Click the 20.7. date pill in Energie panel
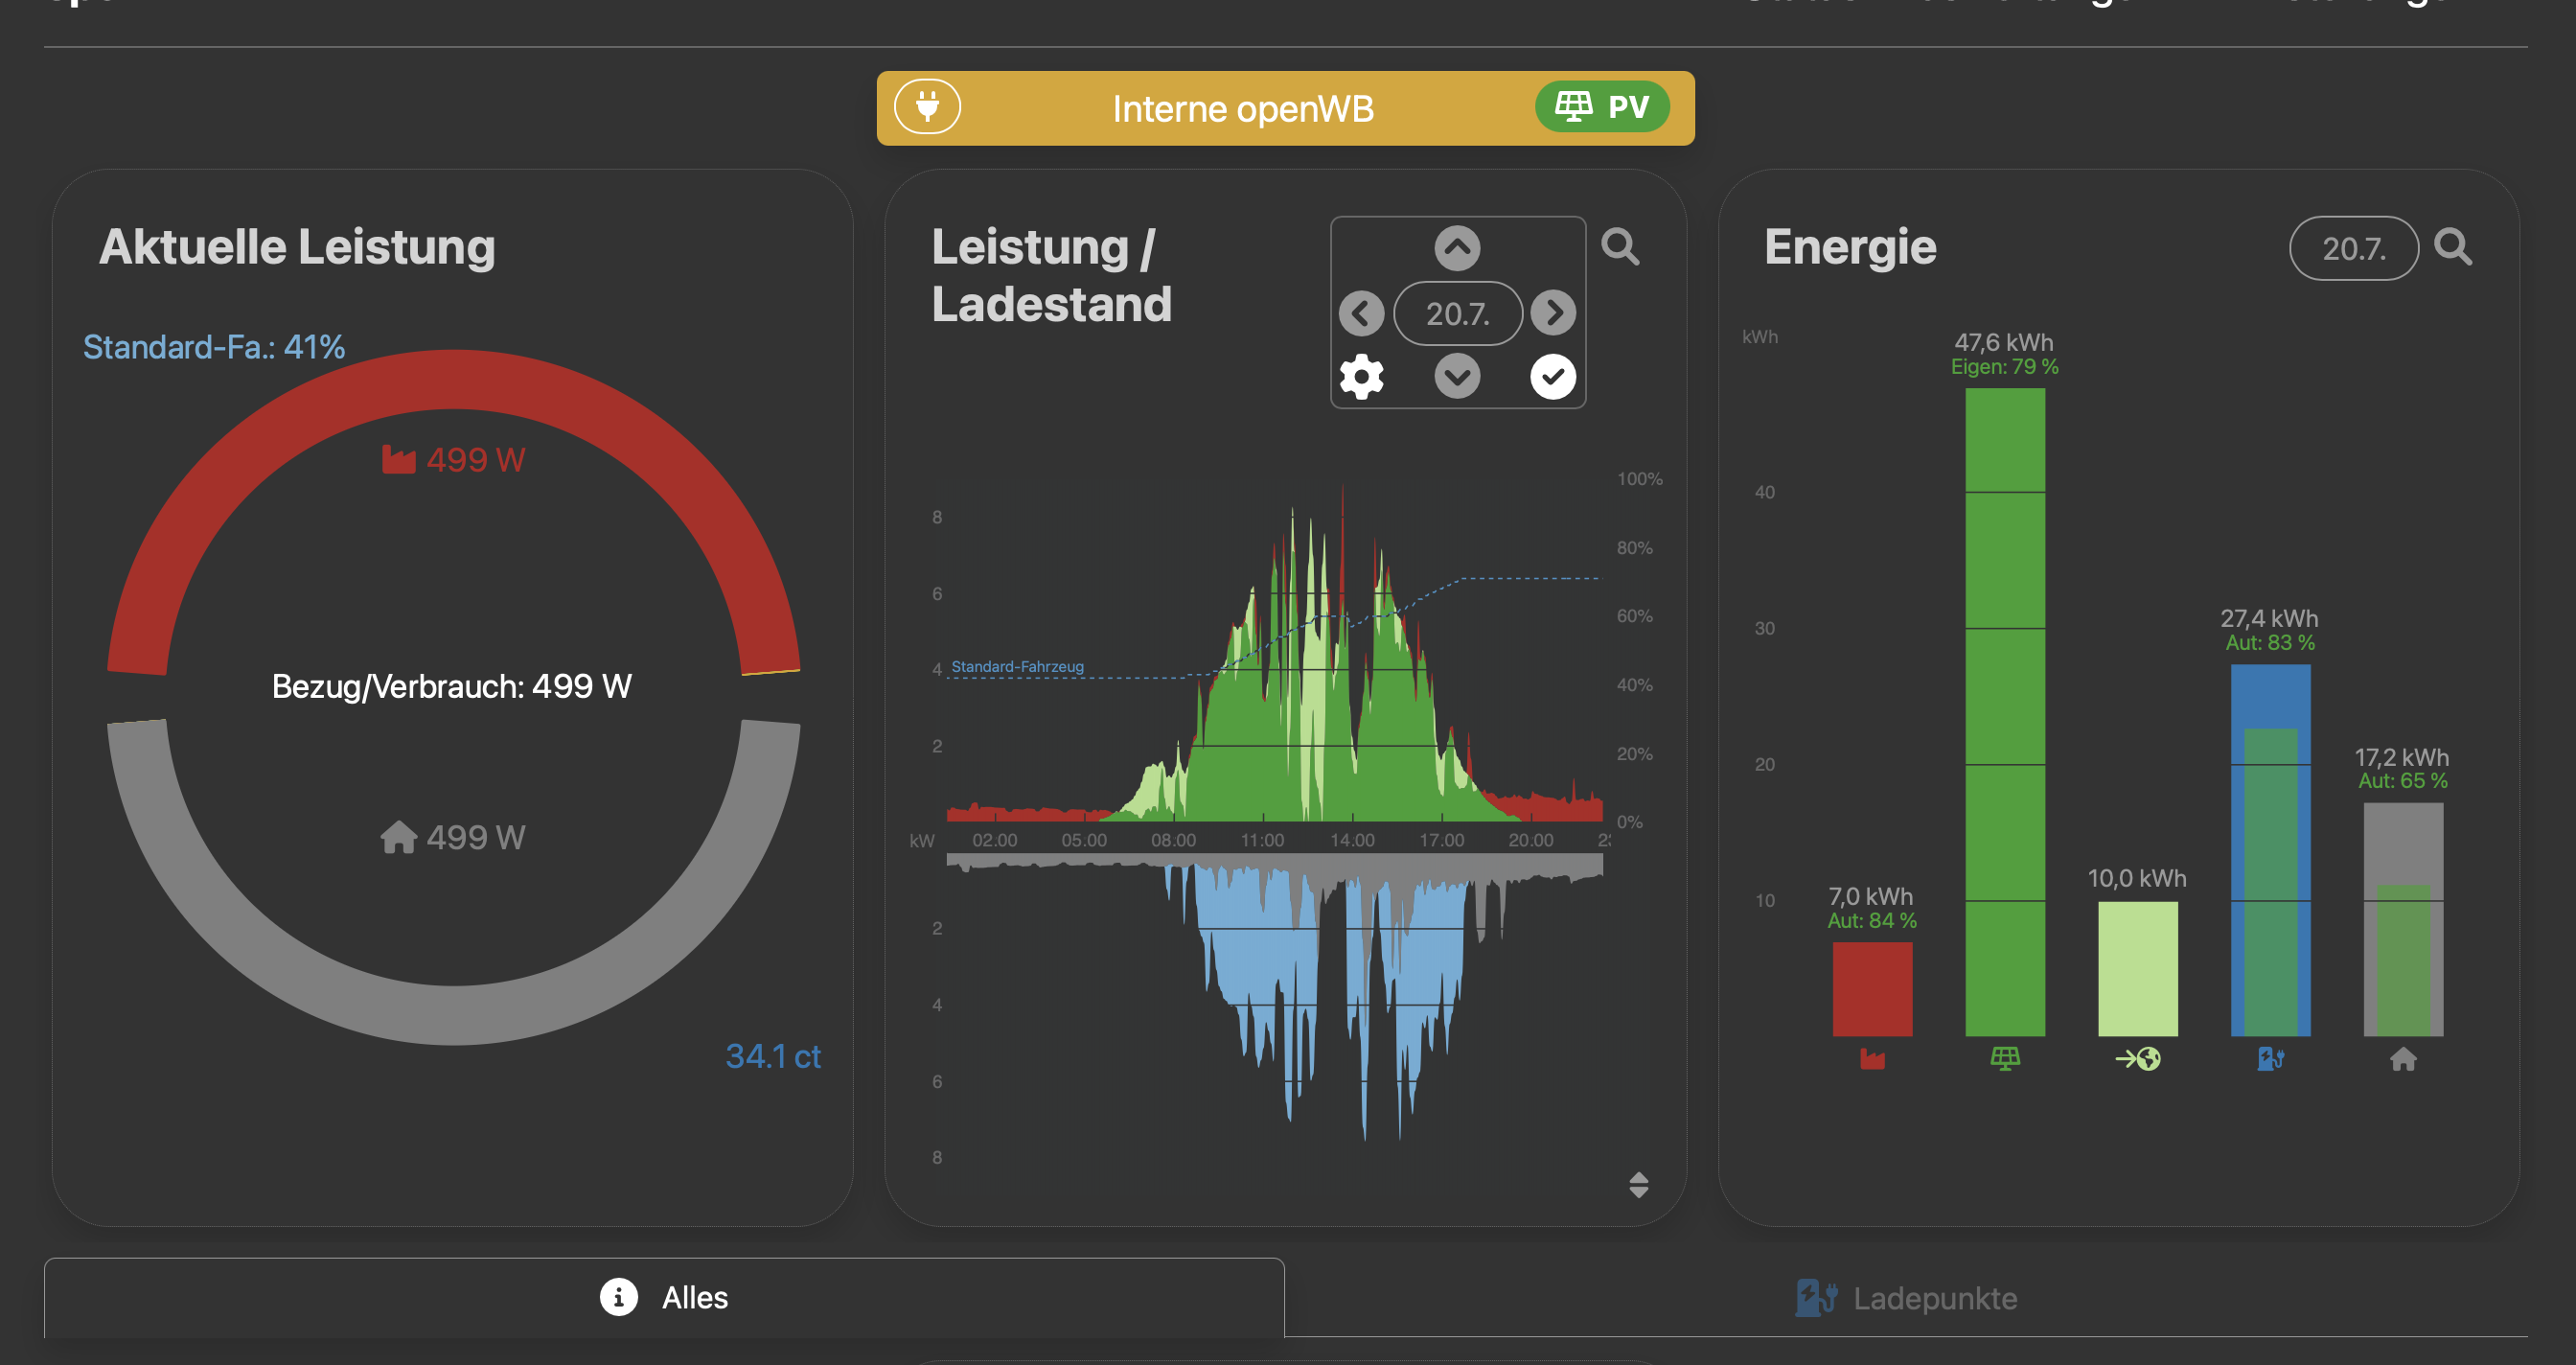 2353,248
